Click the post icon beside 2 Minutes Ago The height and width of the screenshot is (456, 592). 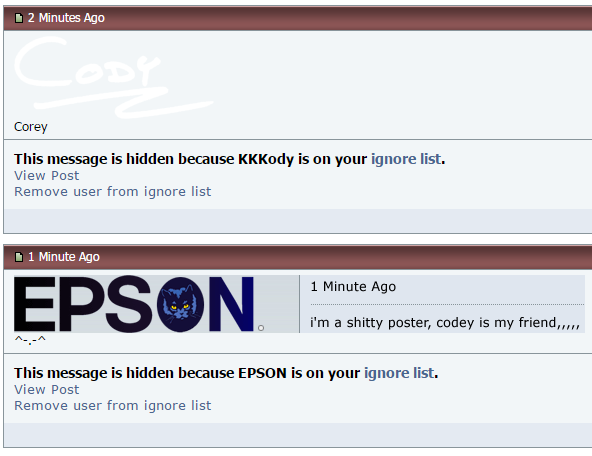18,18
